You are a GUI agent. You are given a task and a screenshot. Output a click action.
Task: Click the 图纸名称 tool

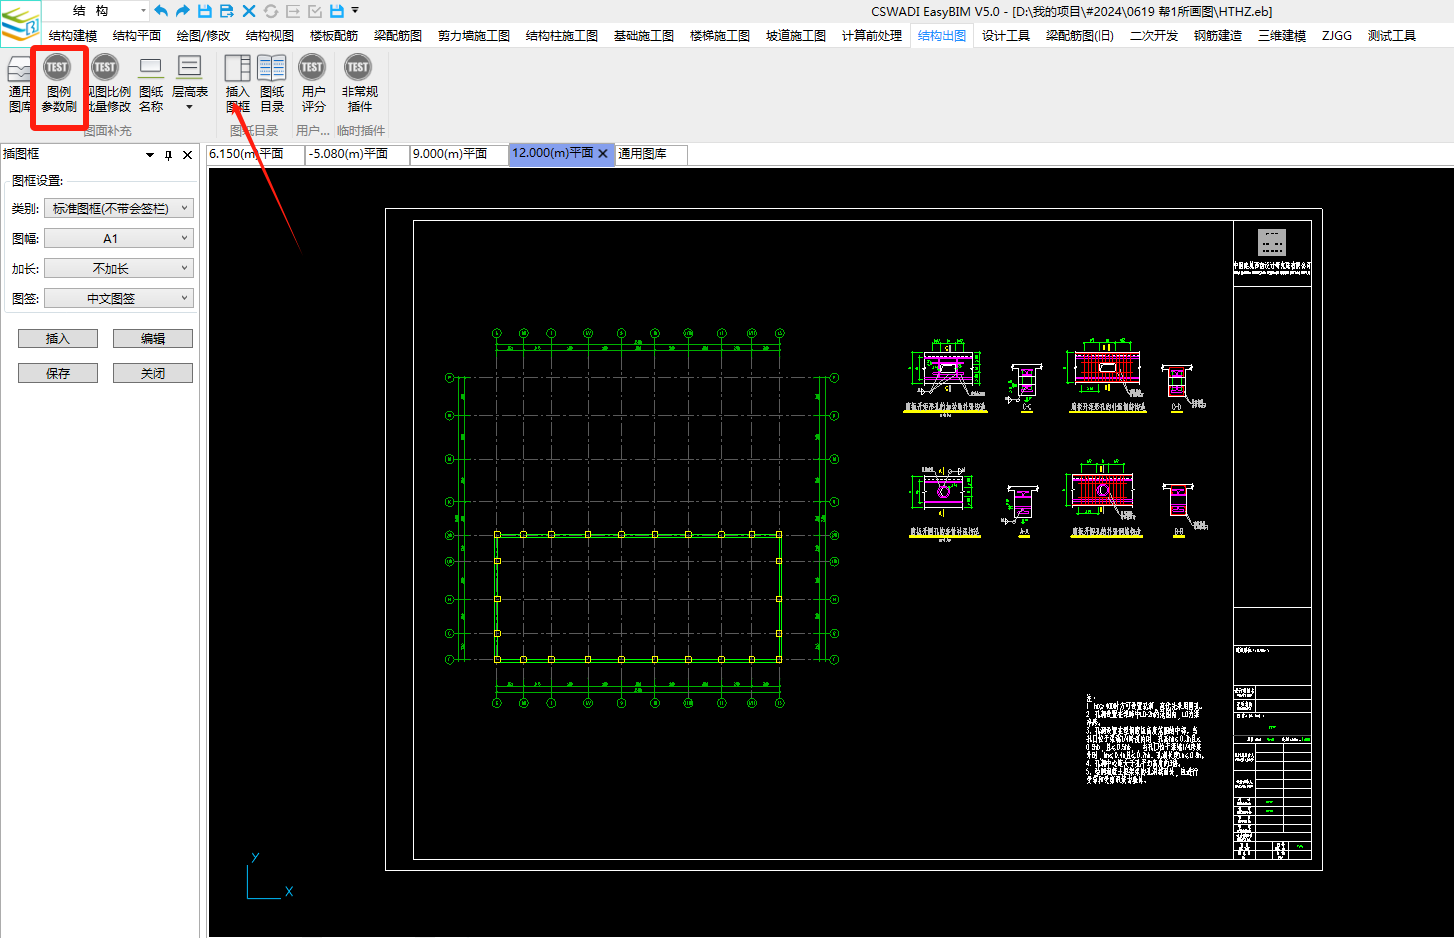151,84
